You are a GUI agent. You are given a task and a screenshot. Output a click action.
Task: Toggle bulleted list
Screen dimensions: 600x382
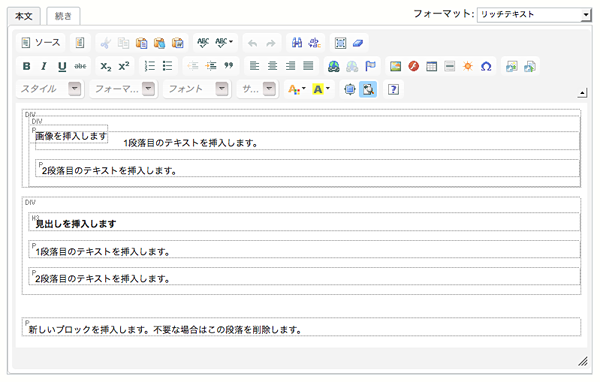point(167,66)
